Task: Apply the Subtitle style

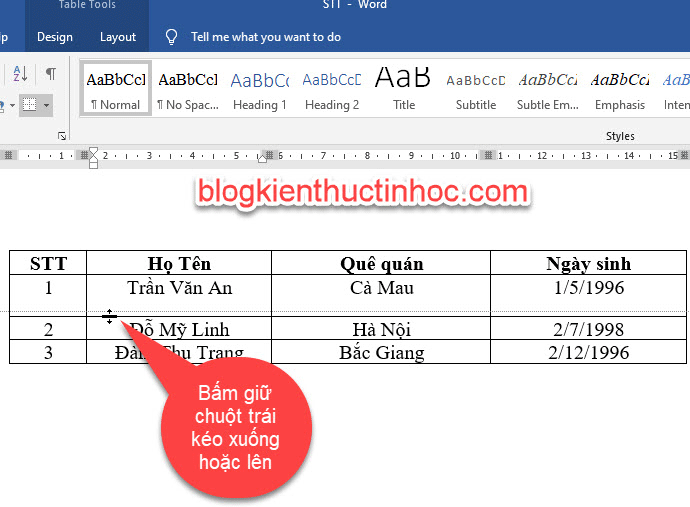Action: point(476,89)
